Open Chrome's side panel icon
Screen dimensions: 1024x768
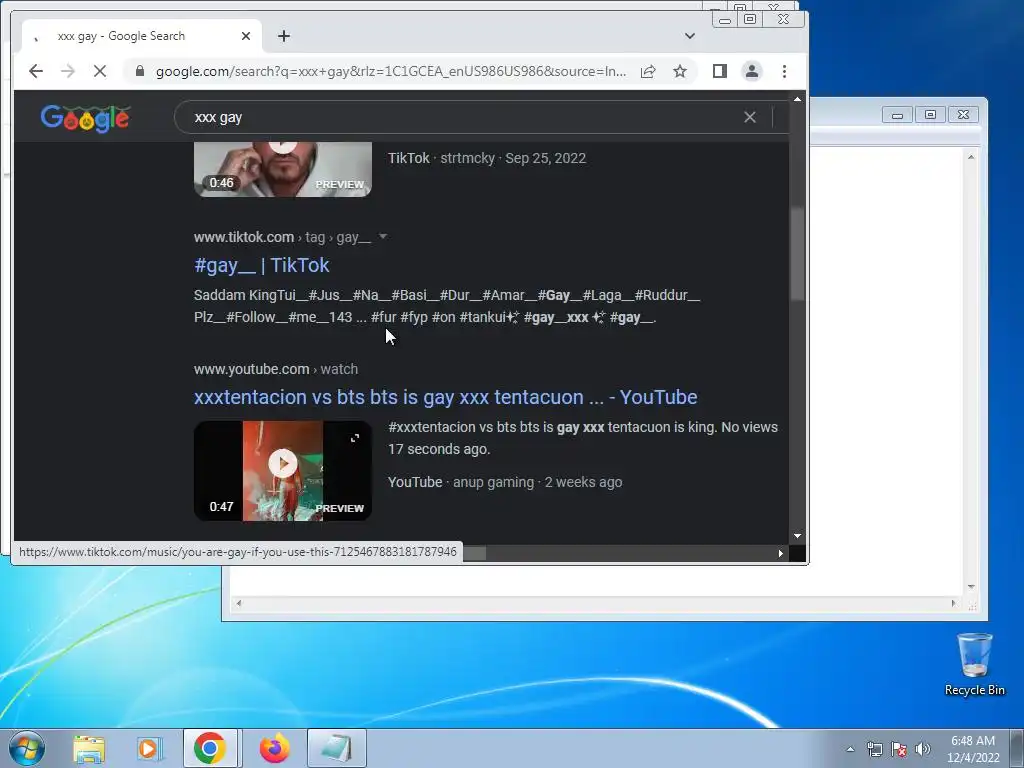tap(720, 71)
